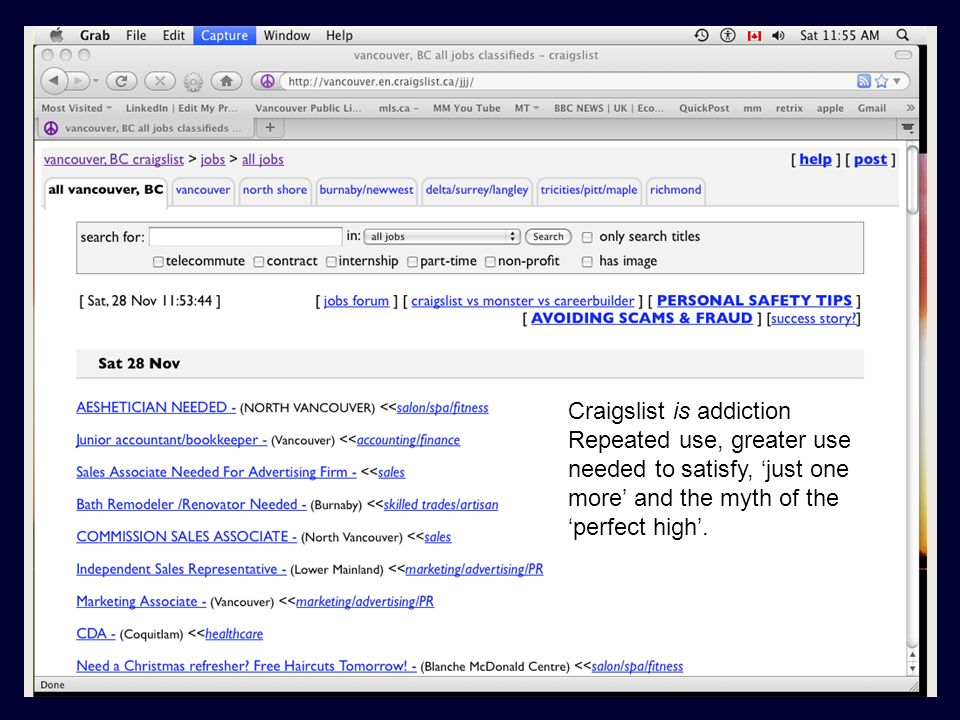
Task: Click the vancouver, BC craigslist breadcrumb
Action: point(114,159)
